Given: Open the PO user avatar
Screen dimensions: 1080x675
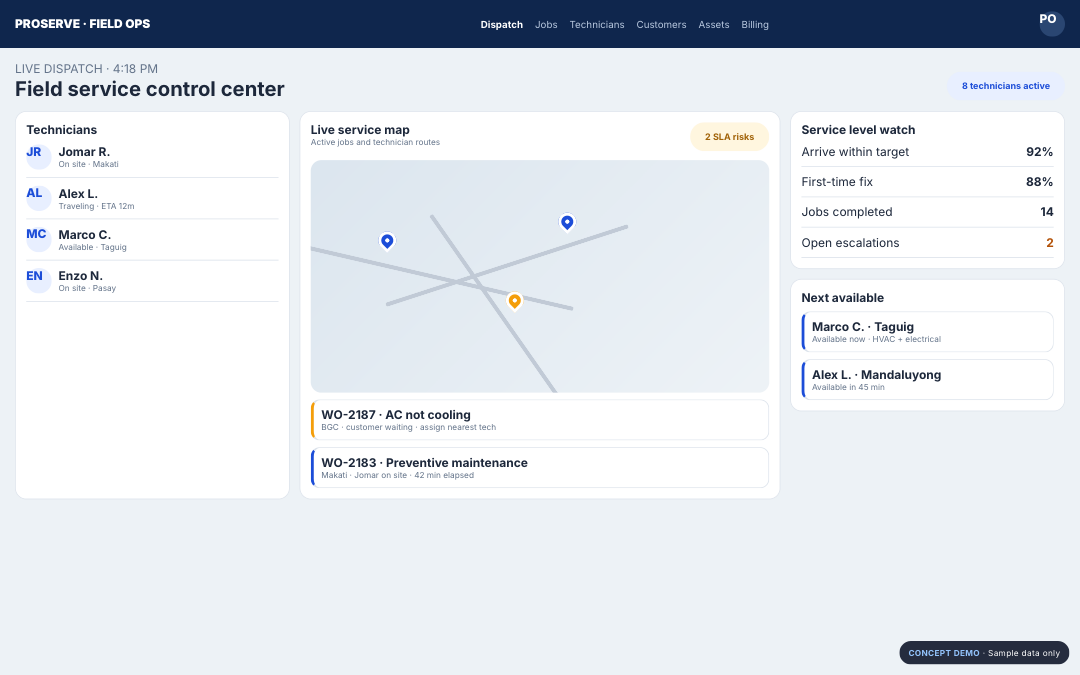Looking at the screenshot, I should point(1052,23).
